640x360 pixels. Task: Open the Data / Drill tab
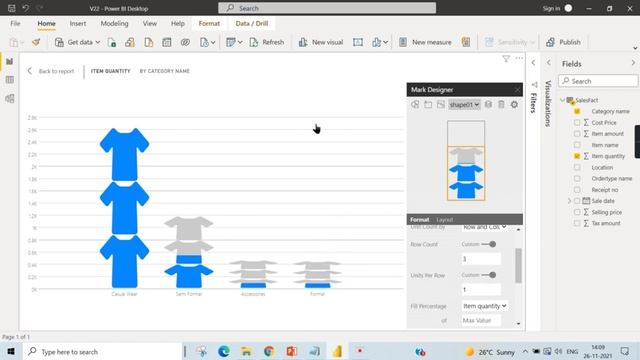click(252, 24)
